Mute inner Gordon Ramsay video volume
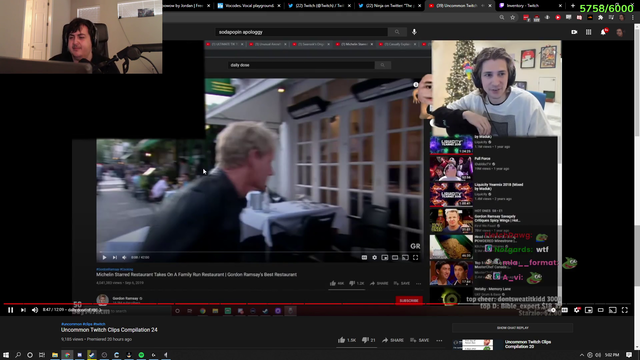This screenshot has width=640, height=360. pos(124,258)
